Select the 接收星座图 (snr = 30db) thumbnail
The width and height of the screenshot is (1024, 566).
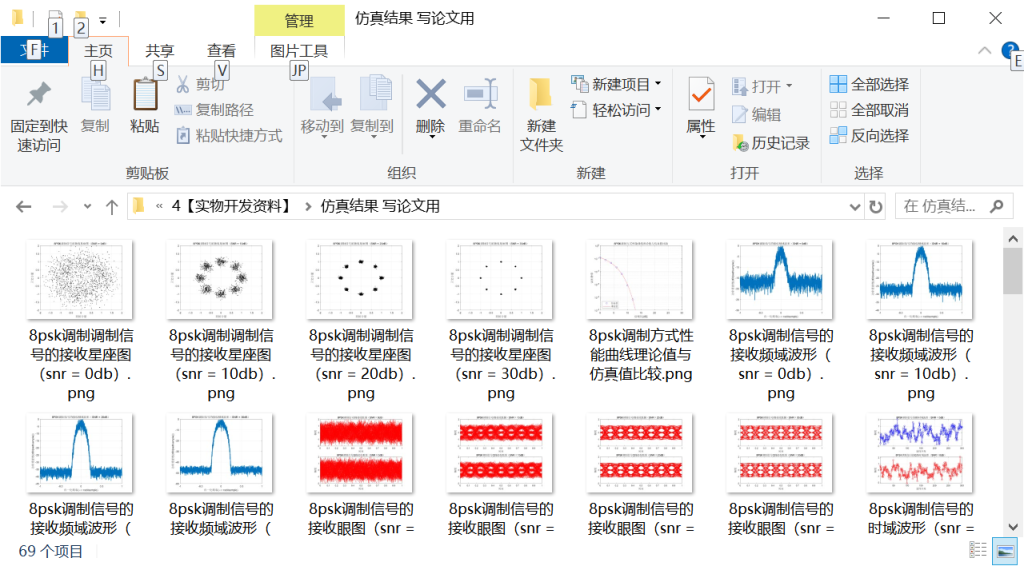[x=500, y=279]
